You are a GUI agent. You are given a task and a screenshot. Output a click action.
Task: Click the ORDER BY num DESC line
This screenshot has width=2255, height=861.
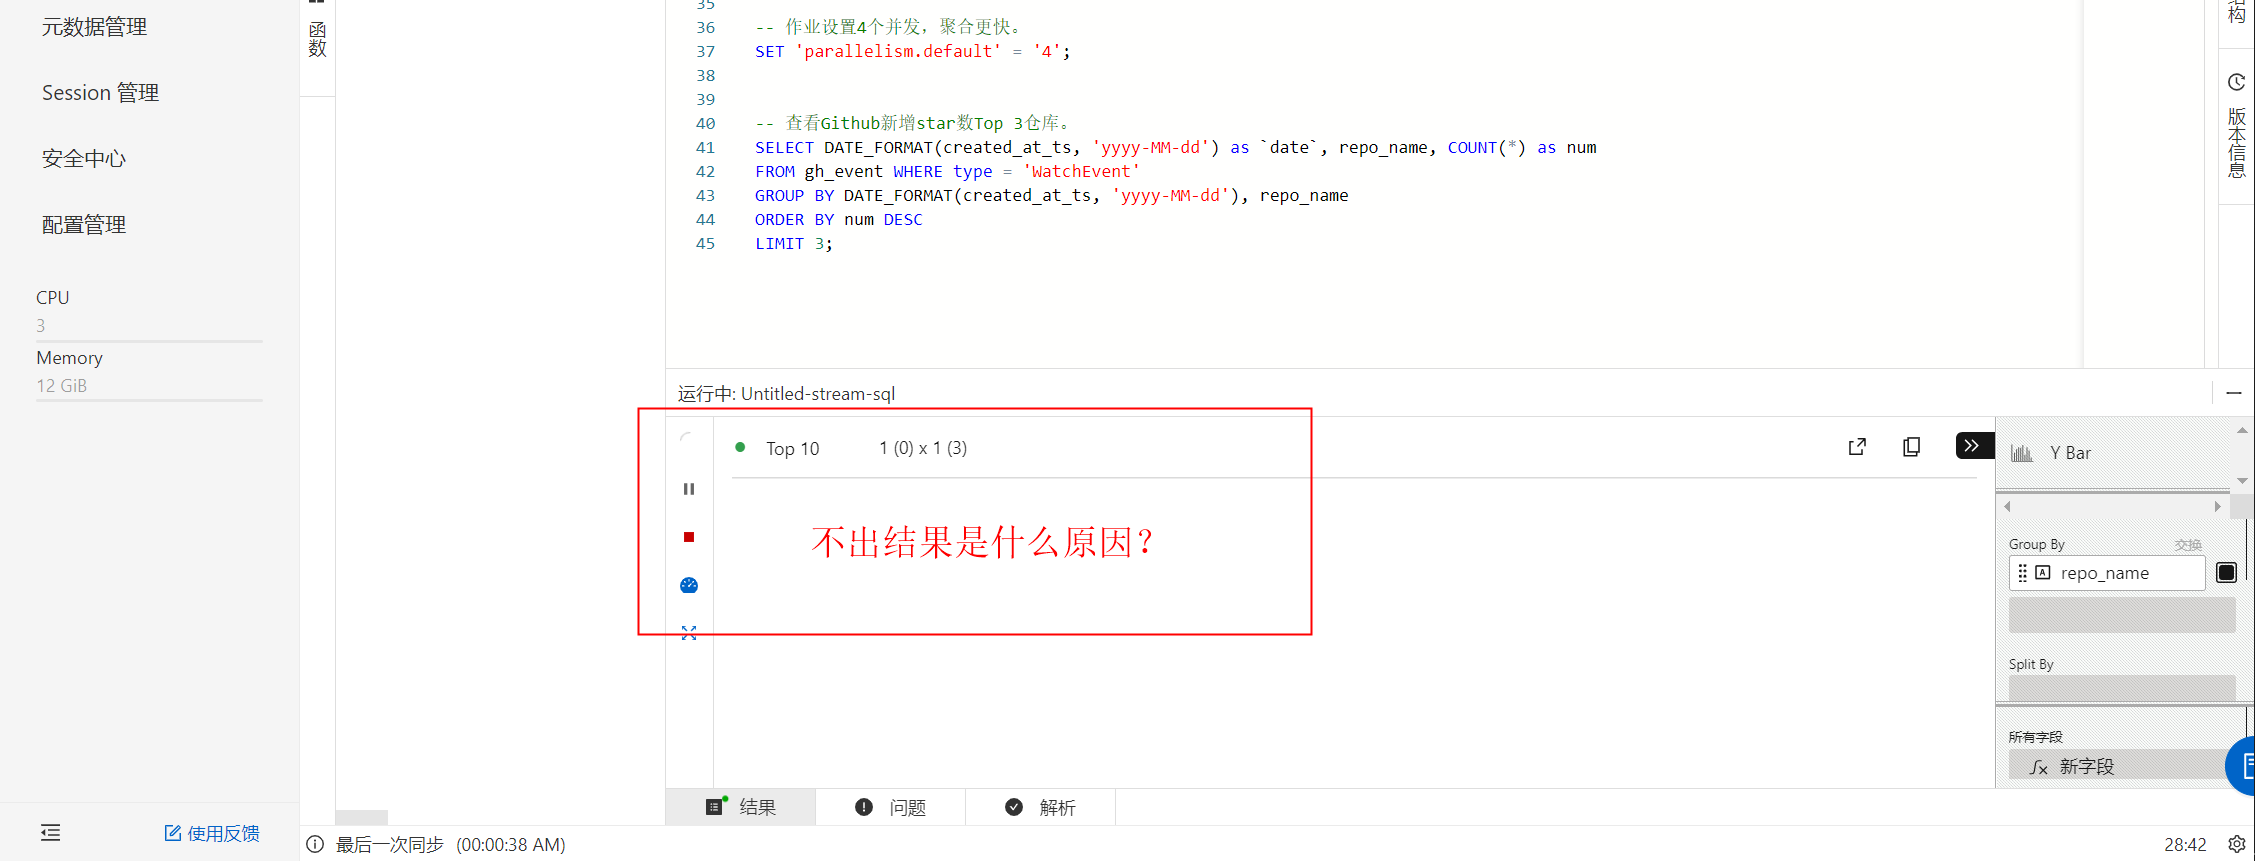[x=838, y=219]
